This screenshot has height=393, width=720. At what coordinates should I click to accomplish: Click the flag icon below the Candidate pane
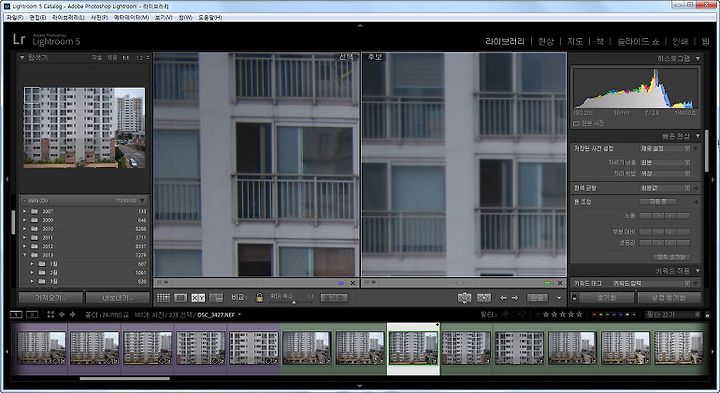pyautogui.click(x=366, y=283)
